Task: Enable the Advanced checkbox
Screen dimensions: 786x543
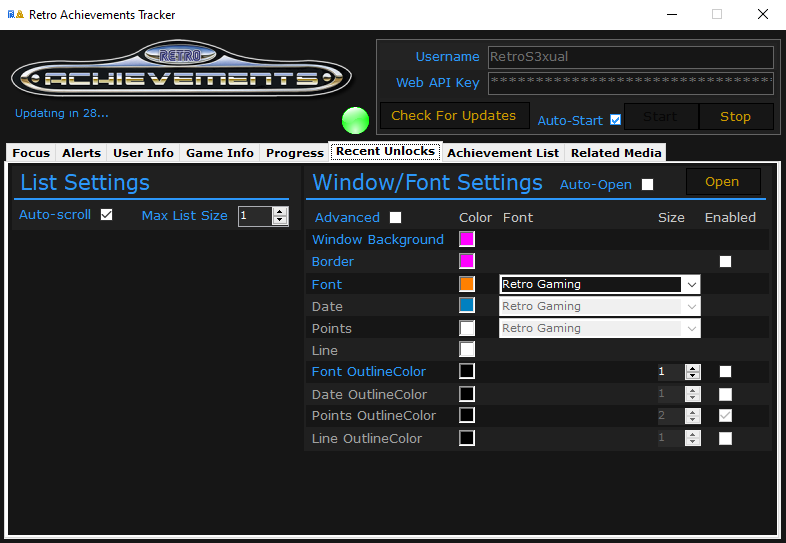Action: [x=396, y=217]
